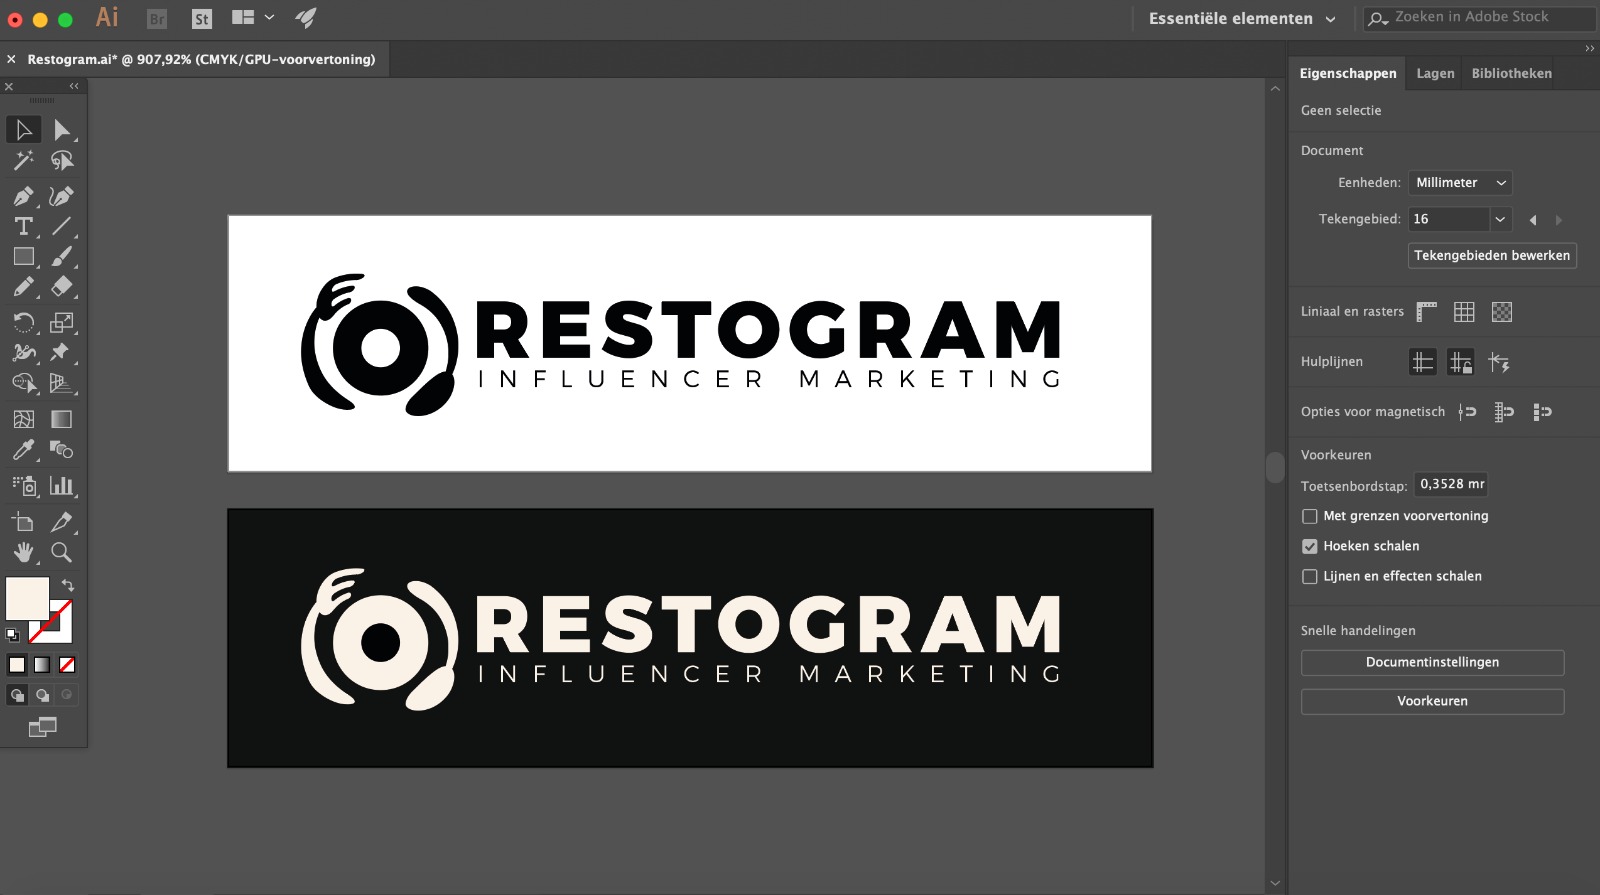Image resolution: width=1600 pixels, height=895 pixels.
Task: Select the Lasso tool
Action: (62, 160)
